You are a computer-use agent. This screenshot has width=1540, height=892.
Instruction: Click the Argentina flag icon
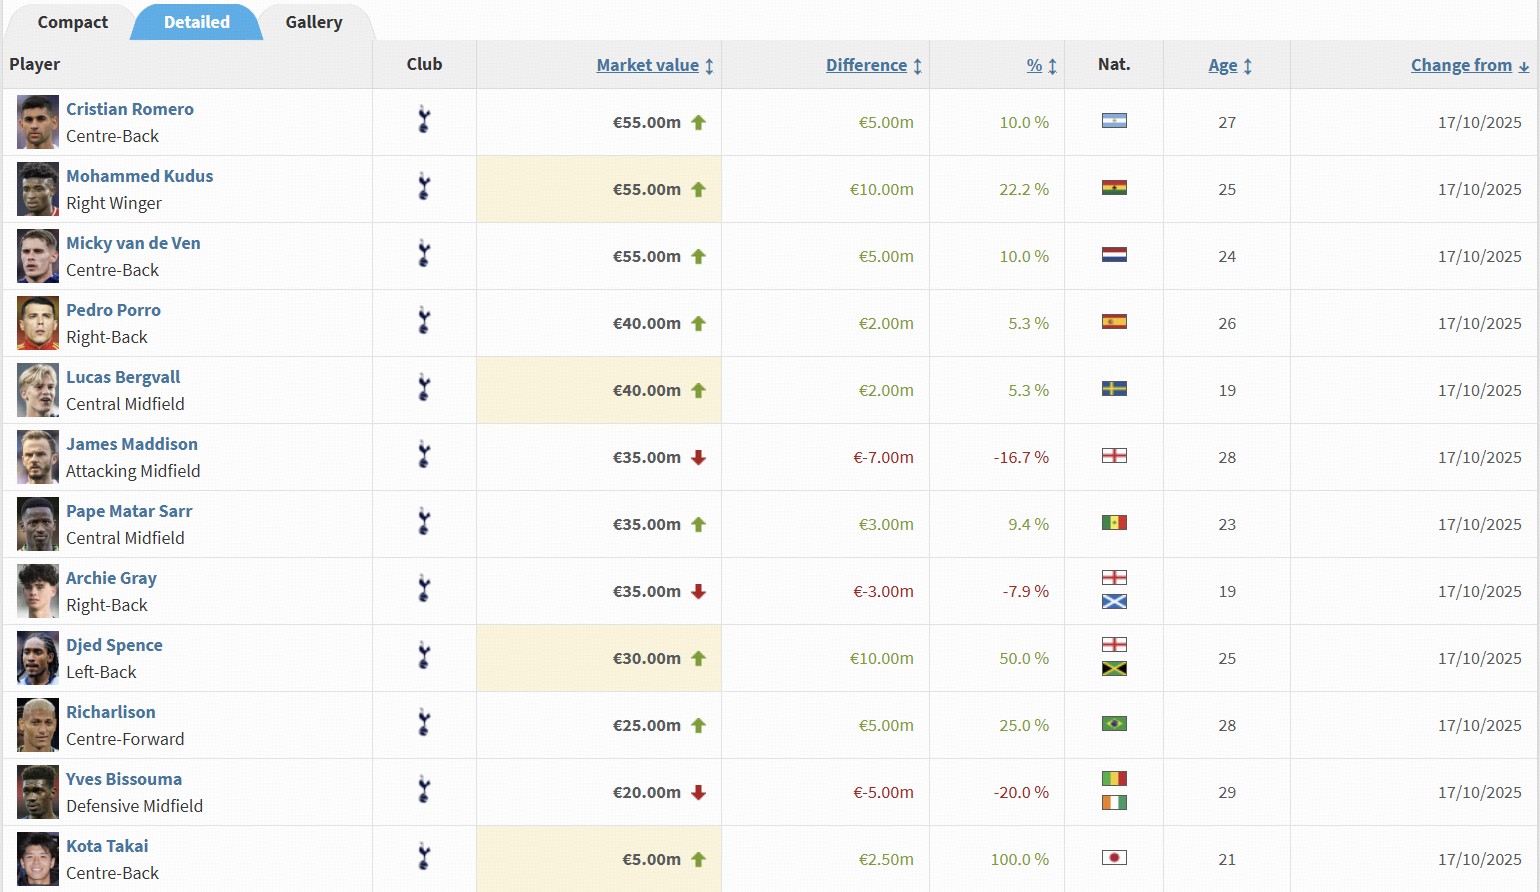click(x=1114, y=121)
